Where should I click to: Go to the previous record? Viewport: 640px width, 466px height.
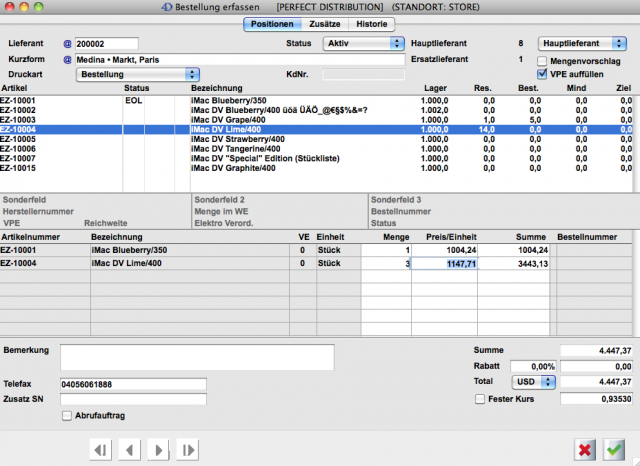129,450
